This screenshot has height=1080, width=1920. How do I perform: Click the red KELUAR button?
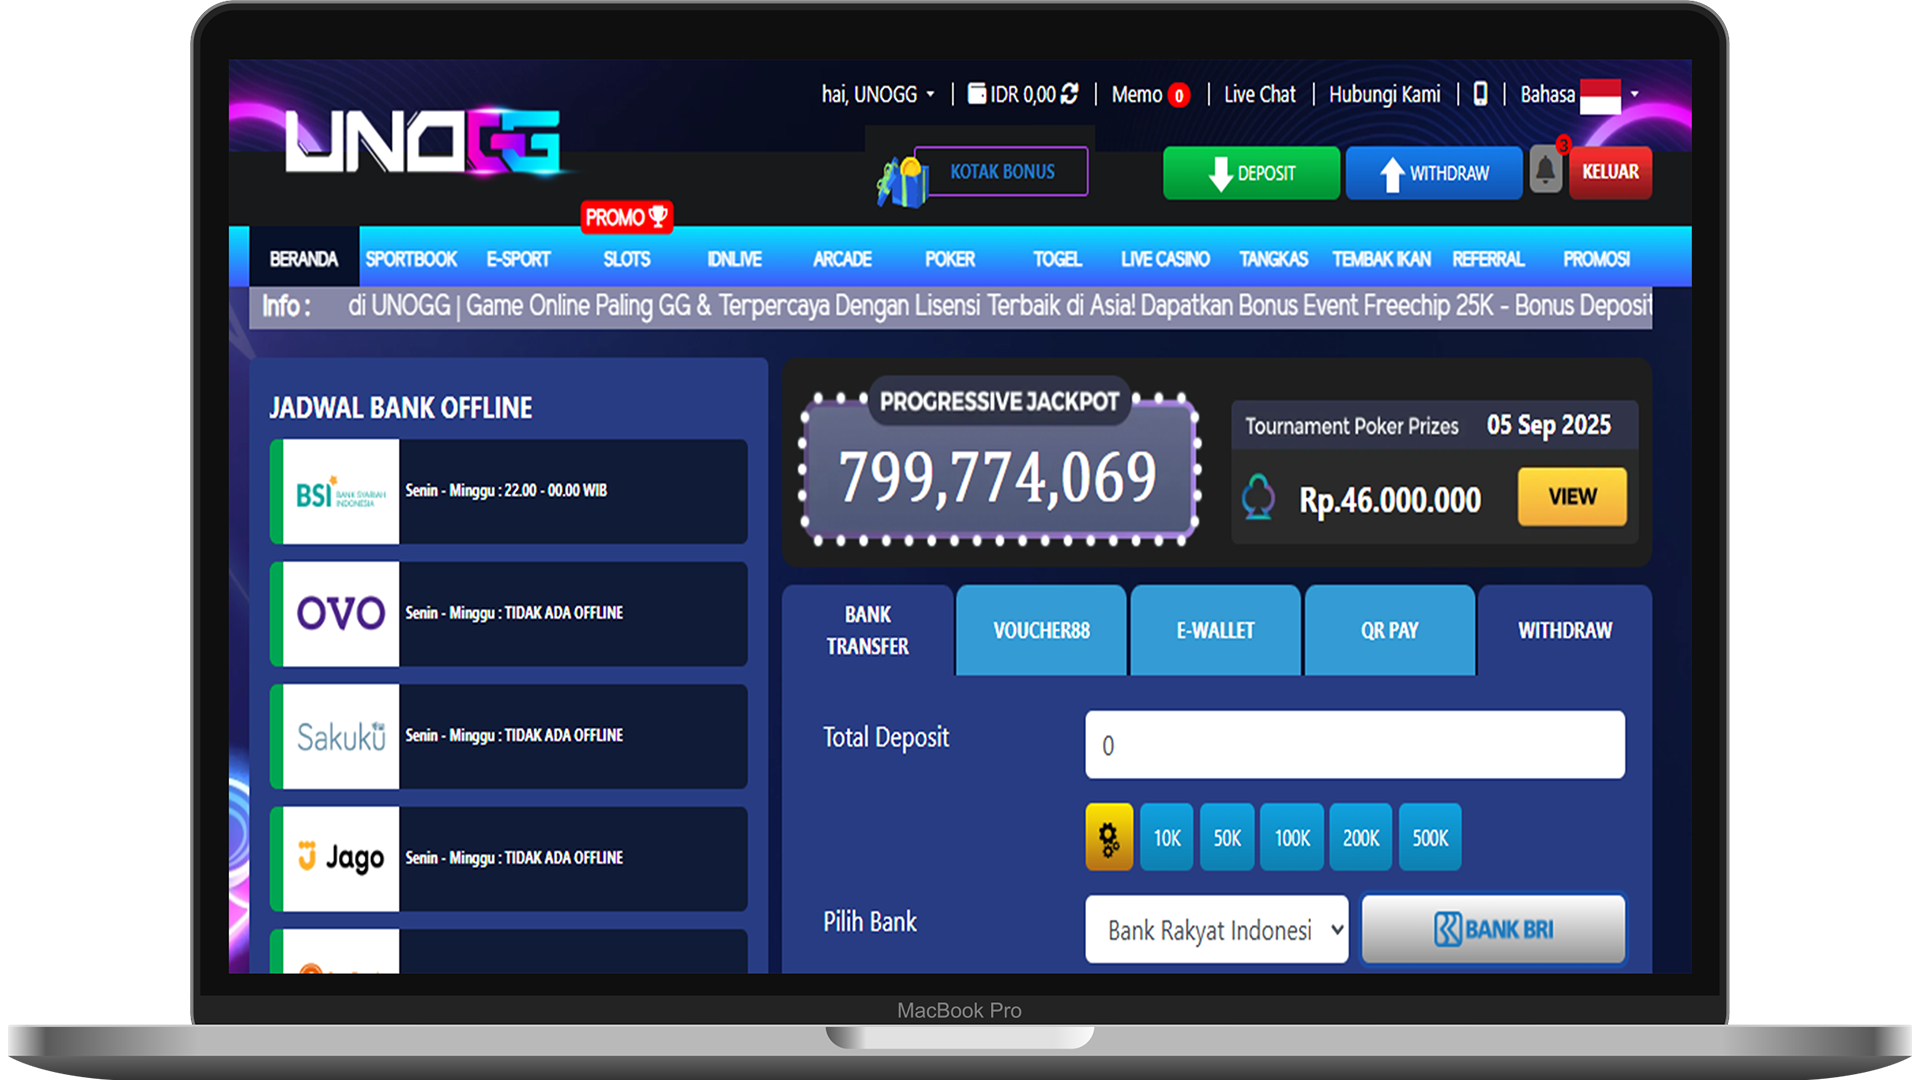coord(1610,172)
